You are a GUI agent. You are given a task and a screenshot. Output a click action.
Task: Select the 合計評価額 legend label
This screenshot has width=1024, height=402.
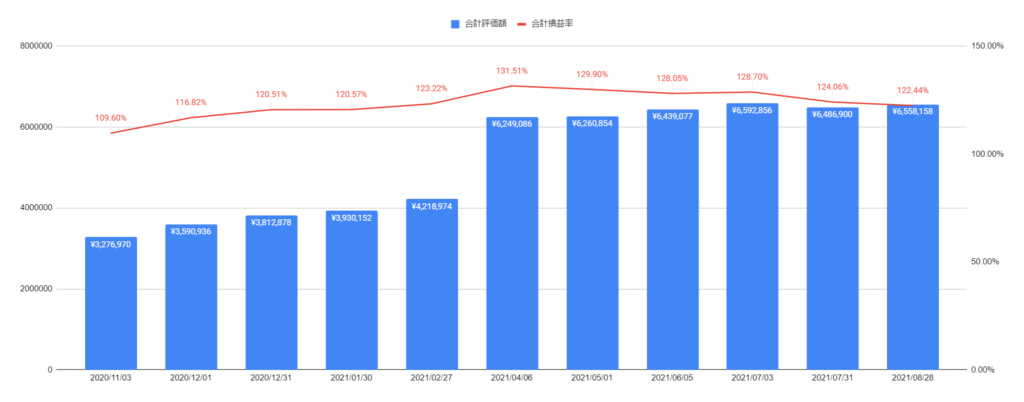(x=484, y=23)
